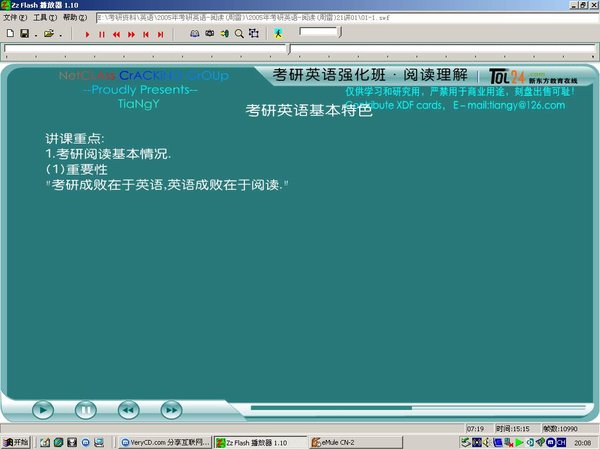
Task: Click the text 讲课重点:
Action: tap(75, 138)
